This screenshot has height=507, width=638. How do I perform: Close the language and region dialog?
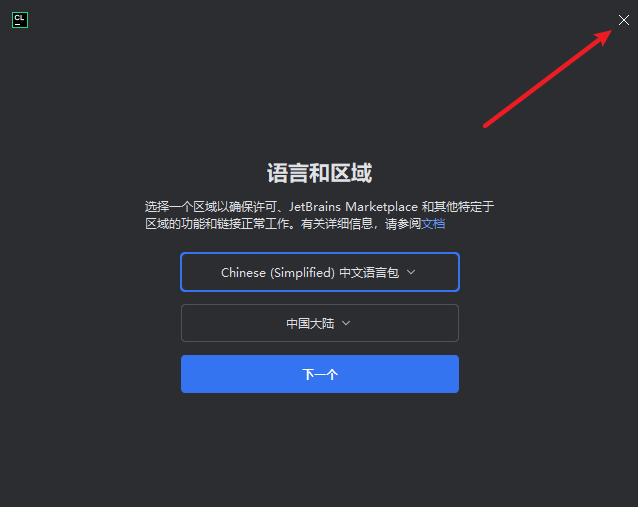tap(623, 20)
